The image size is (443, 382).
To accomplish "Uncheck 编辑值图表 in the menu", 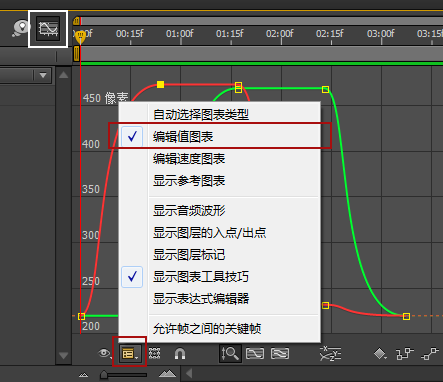I will (x=220, y=136).
